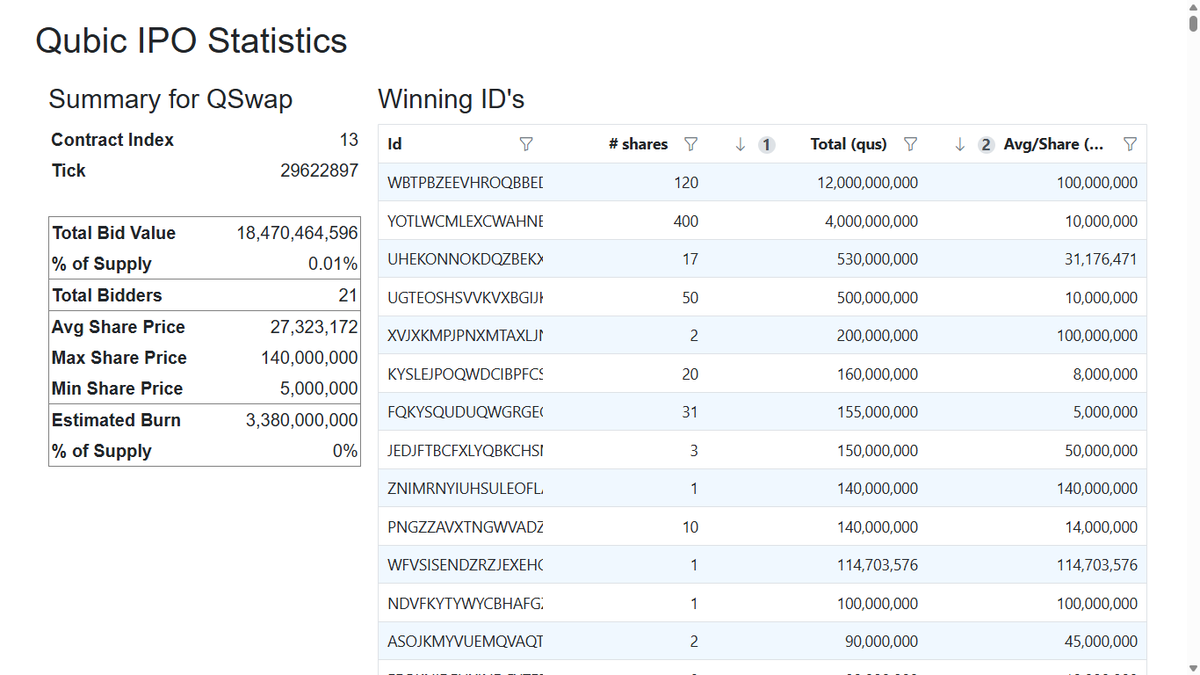The width and height of the screenshot is (1200, 675).
Task: Select the WFVSISENDZRZJEXEH id cell
Action: coord(464,565)
